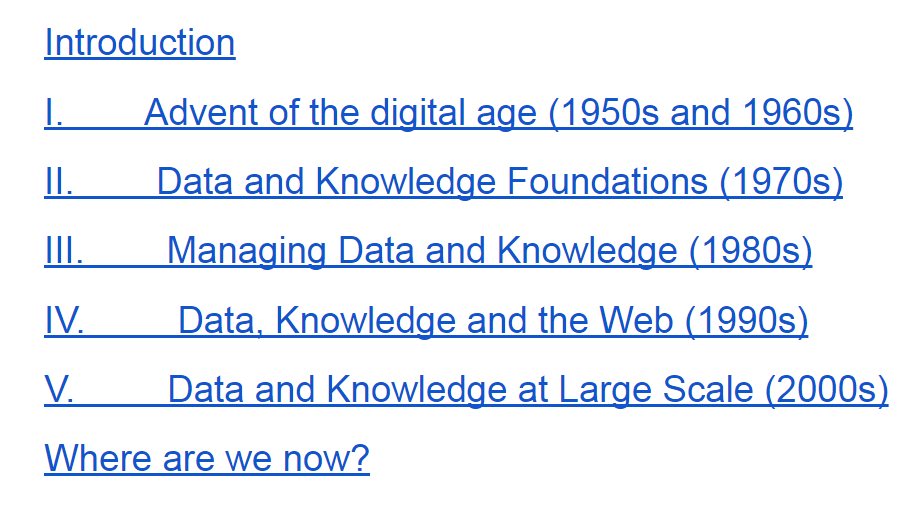Viewport: 908px width, 506px height.
Task: Open Data and Knowledge Foundations link
Action: [444, 182]
